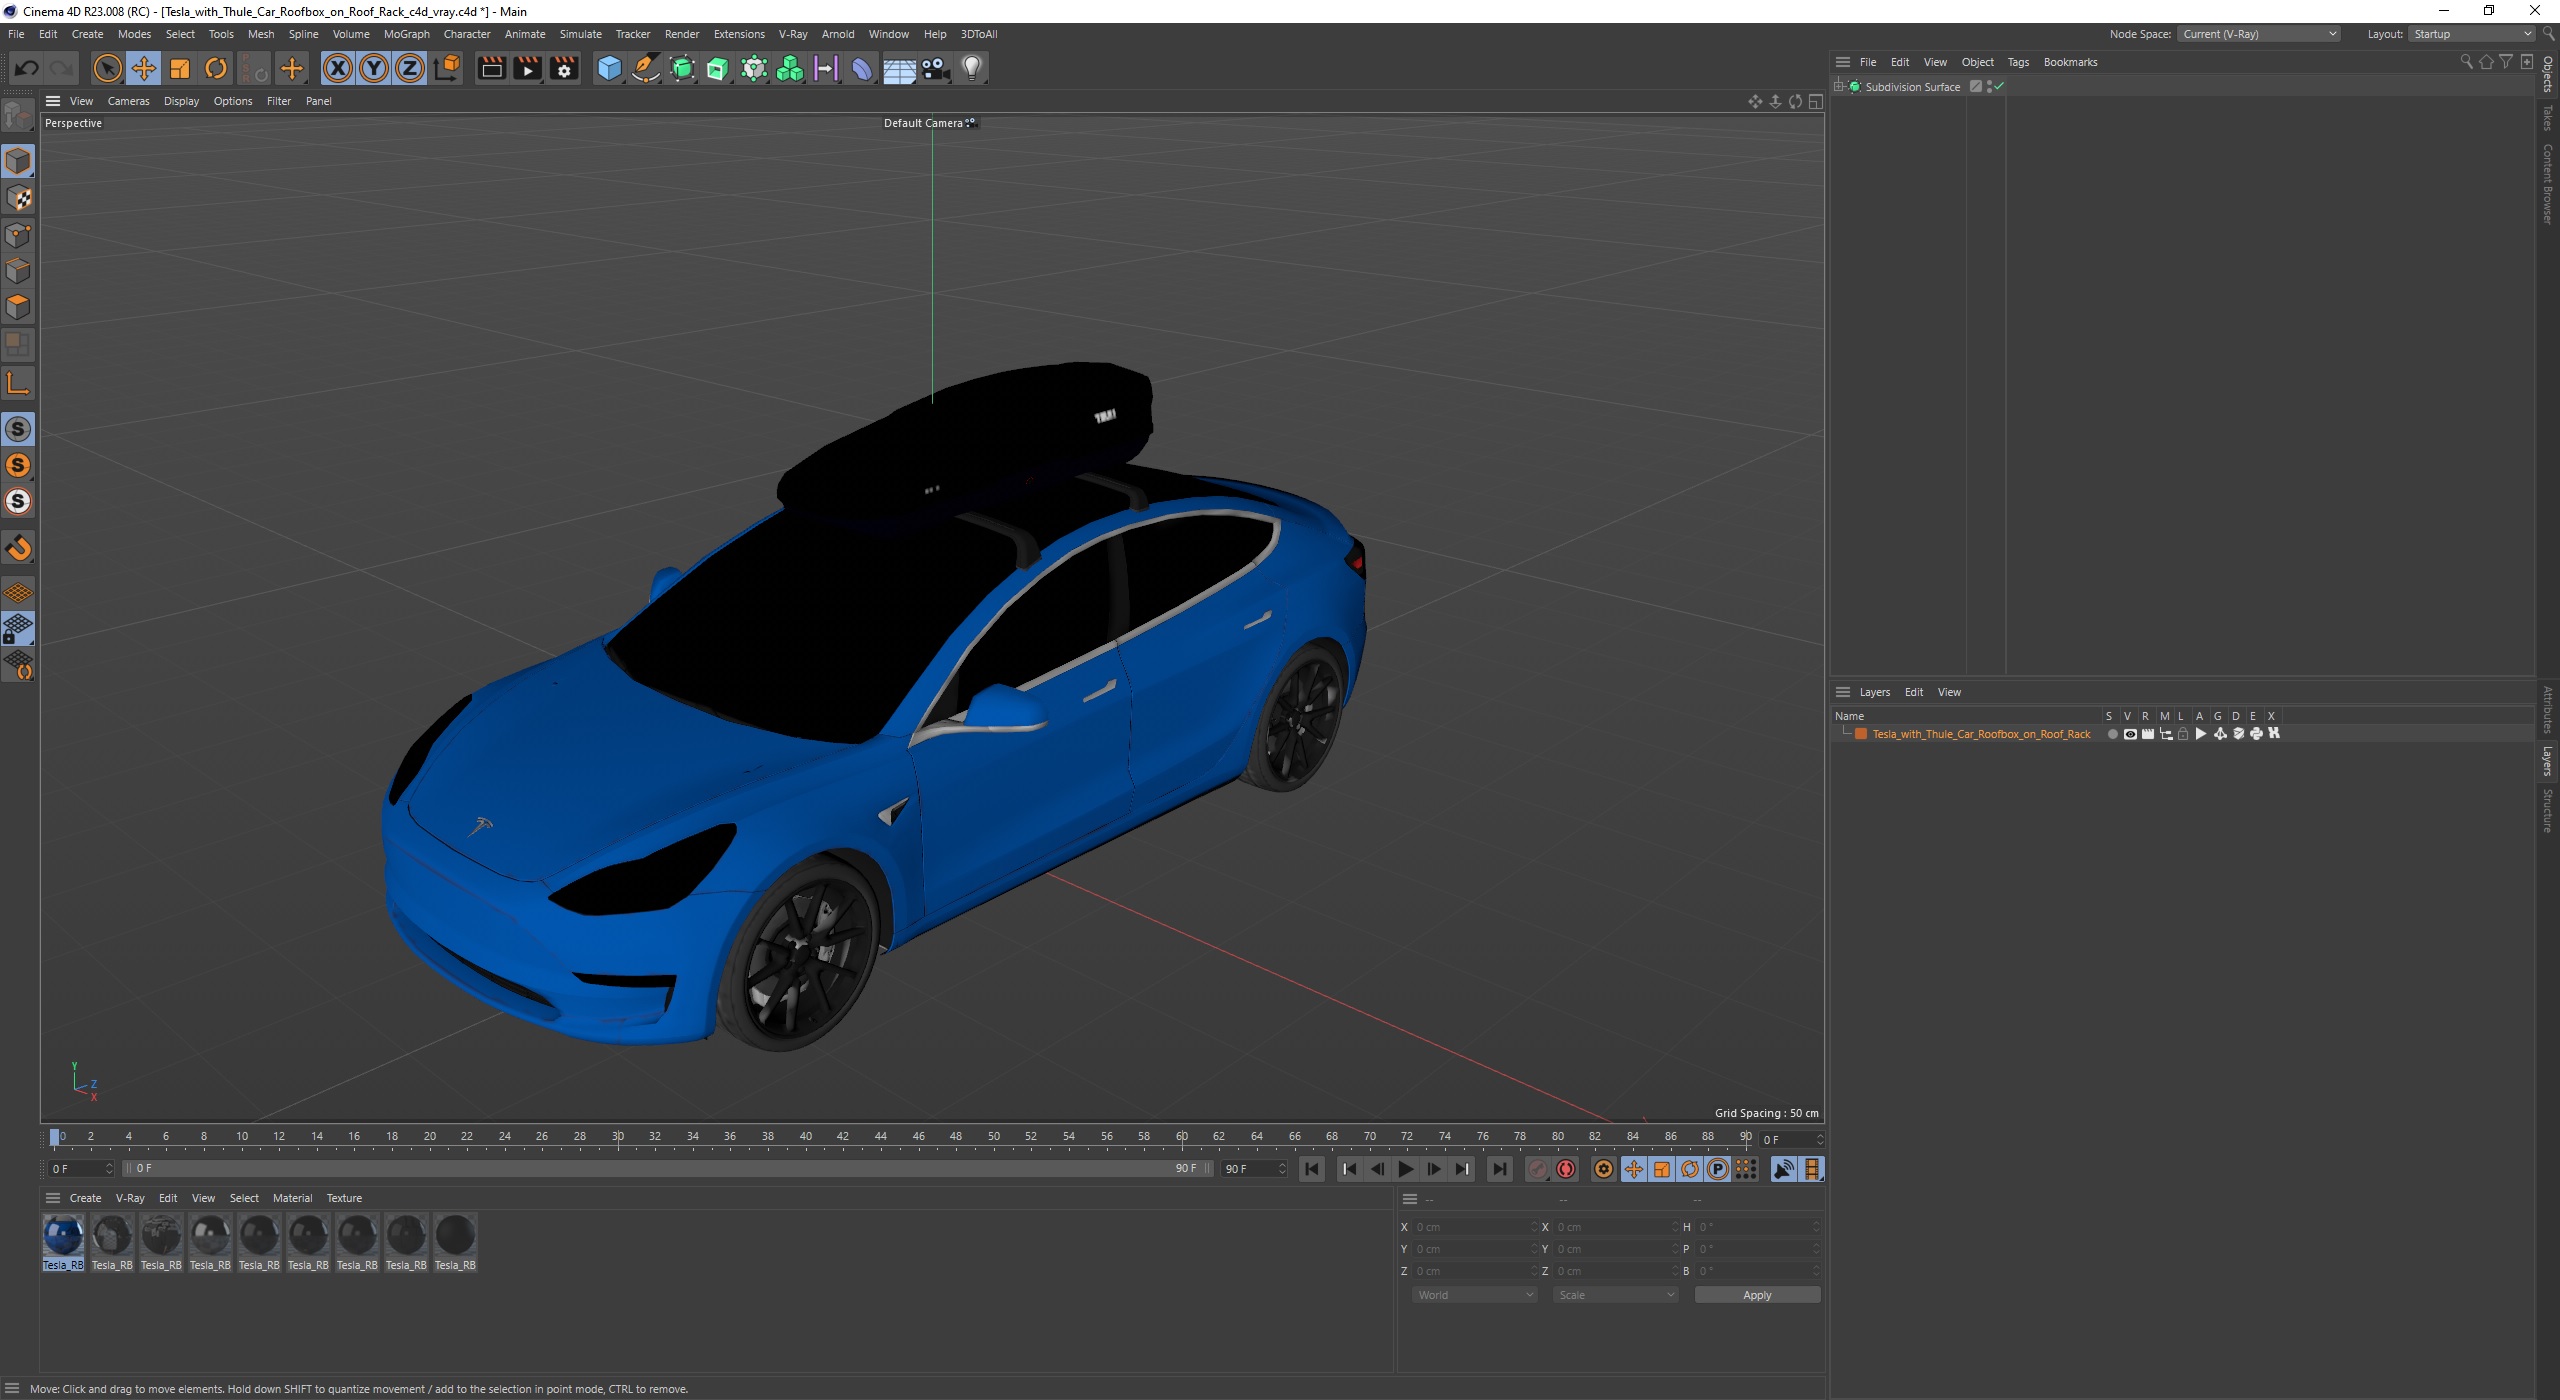2560x1400 pixels.
Task: Click the Undo arrow icon
Action: tap(26, 68)
